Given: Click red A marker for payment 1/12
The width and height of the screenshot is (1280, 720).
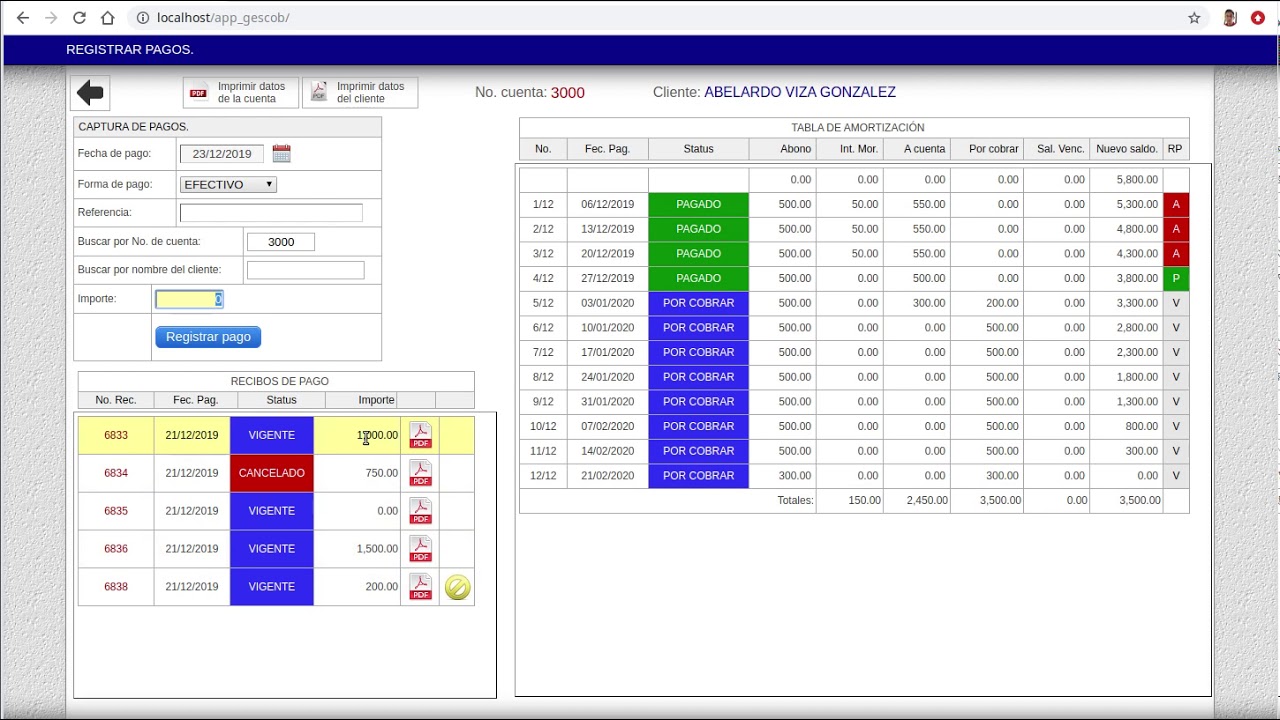Looking at the screenshot, I should [1176, 204].
